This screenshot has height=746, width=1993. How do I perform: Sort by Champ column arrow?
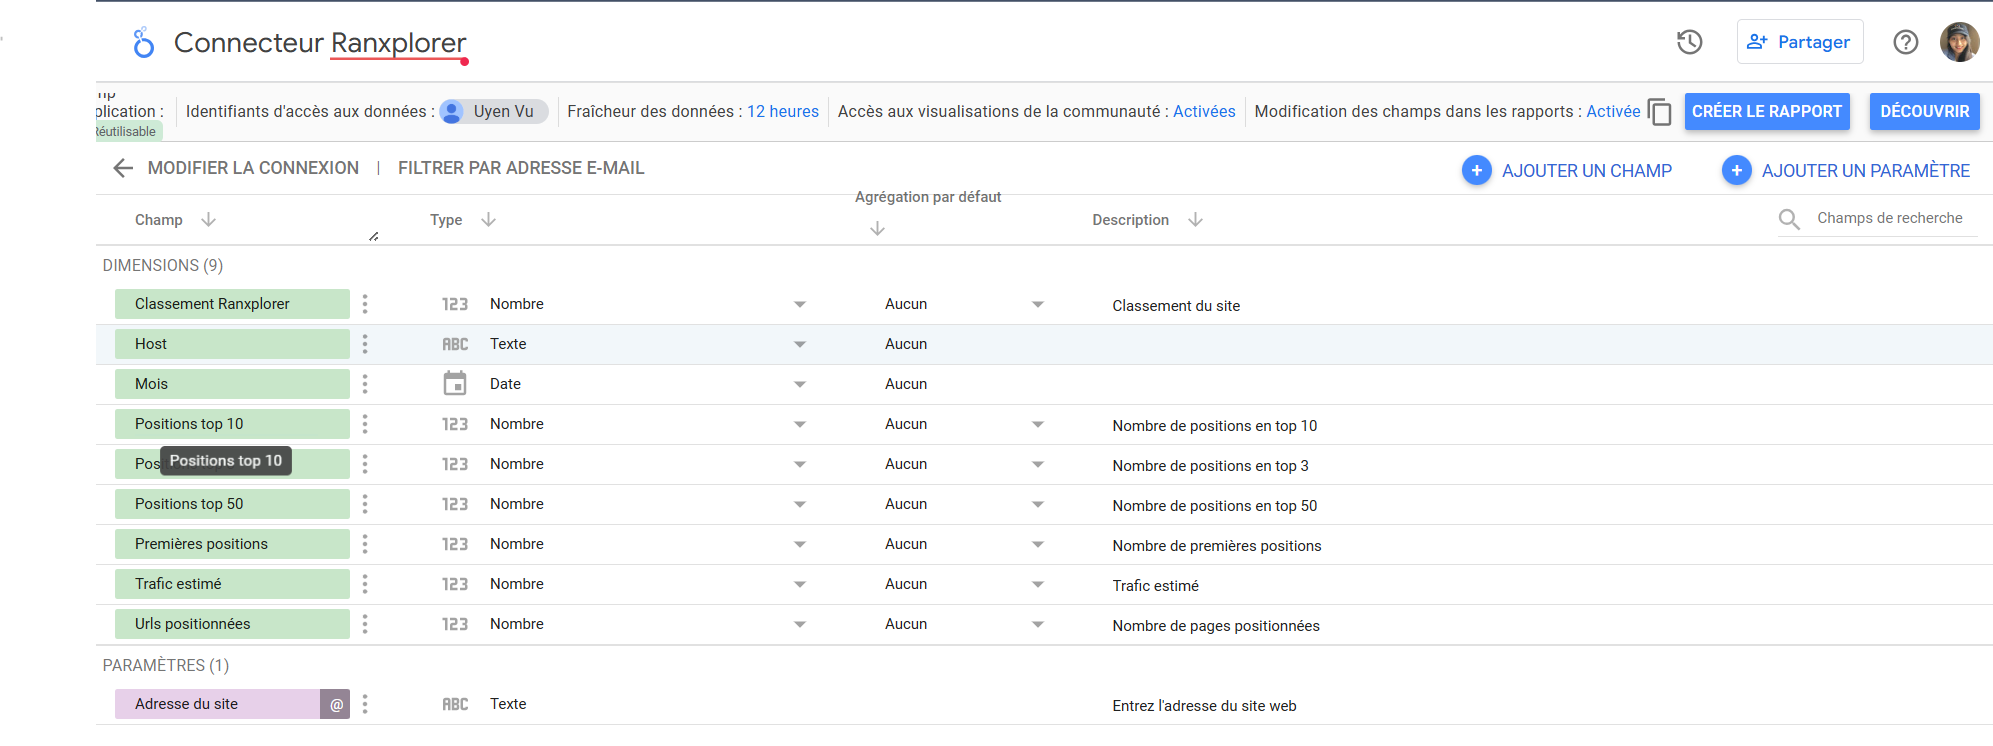coord(208,220)
